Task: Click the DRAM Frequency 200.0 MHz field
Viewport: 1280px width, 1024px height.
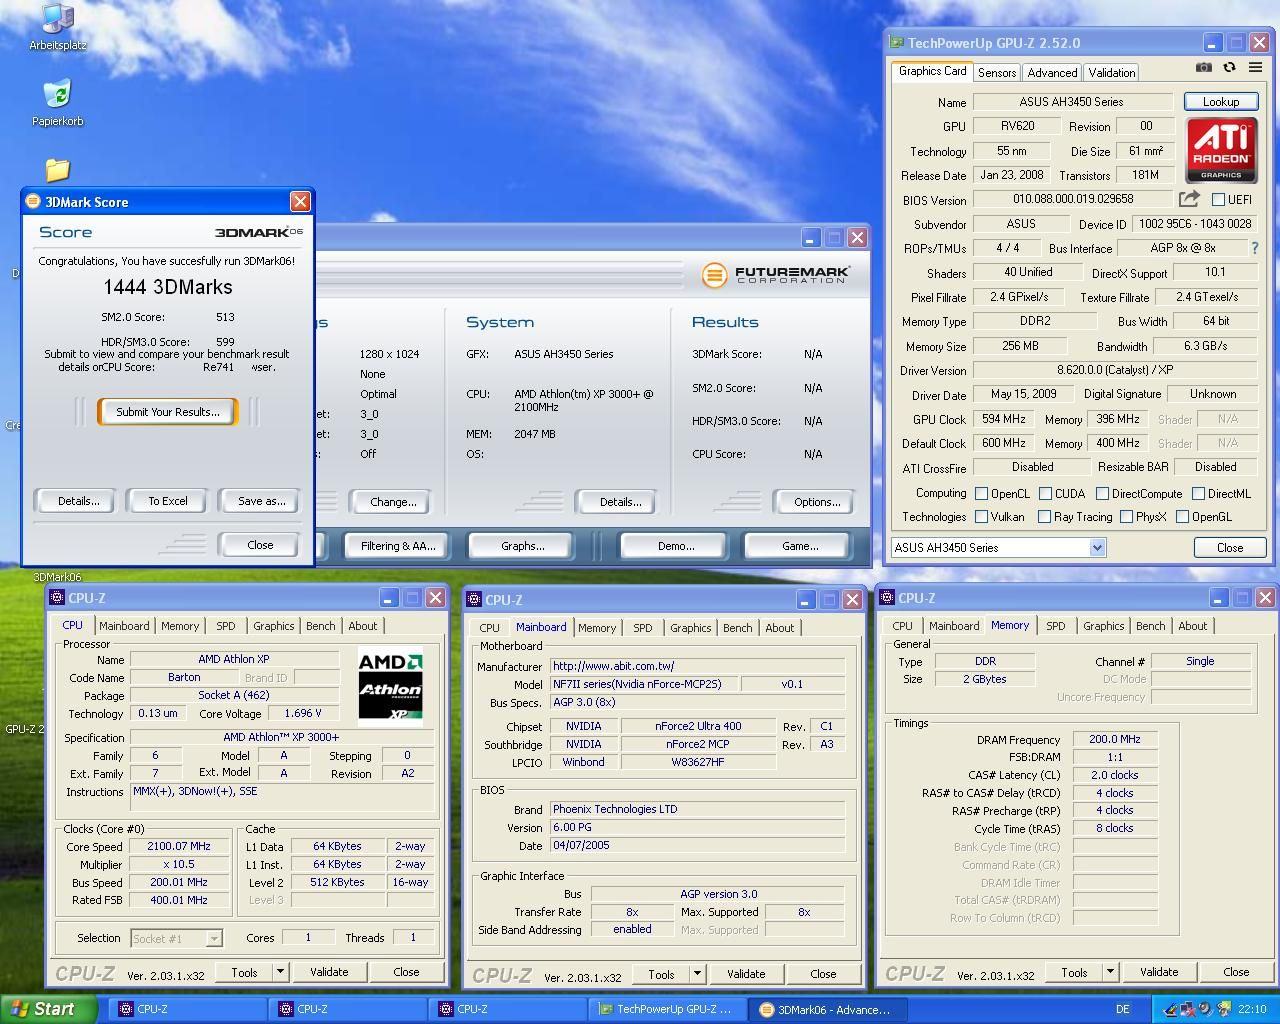Action: (1115, 739)
